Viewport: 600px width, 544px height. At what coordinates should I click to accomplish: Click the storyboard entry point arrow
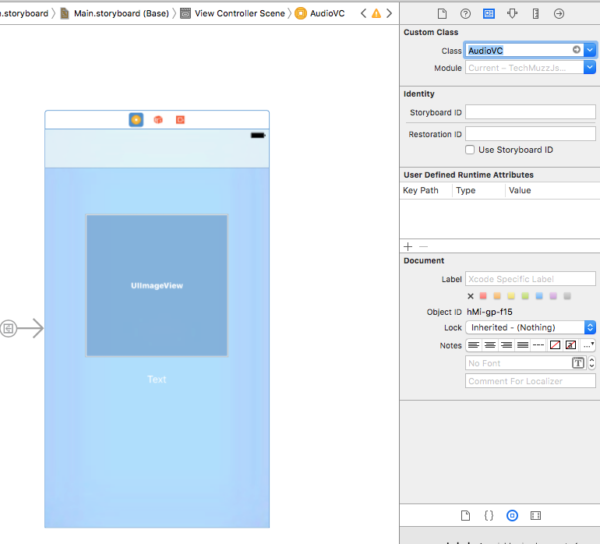pos(22,328)
